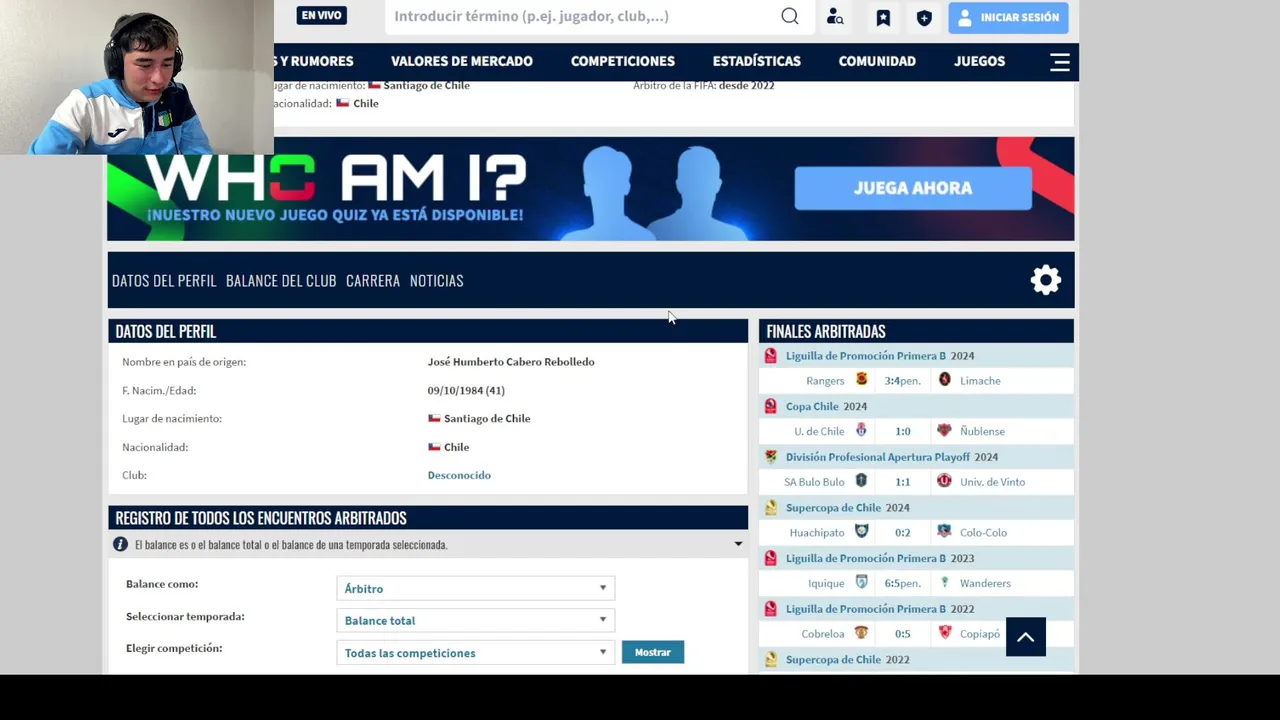
Task: Click the Univ. de Vinto team name
Action: [x=992, y=482]
